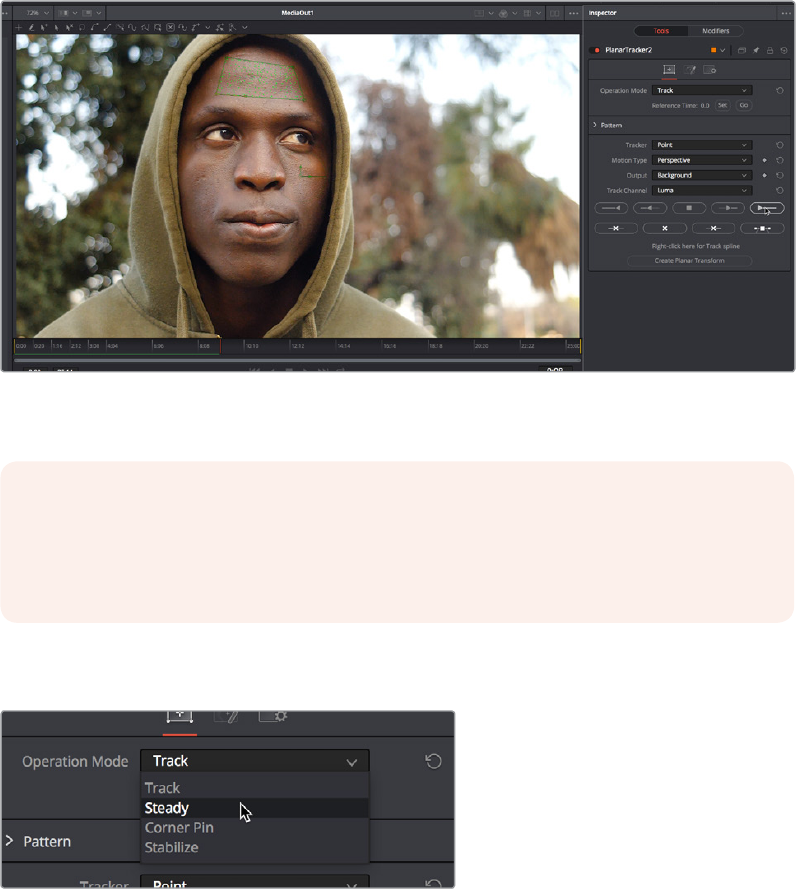Open the Controls tab in enlarged panel
The width and height of the screenshot is (796, 889).
(x=180, y=717)
